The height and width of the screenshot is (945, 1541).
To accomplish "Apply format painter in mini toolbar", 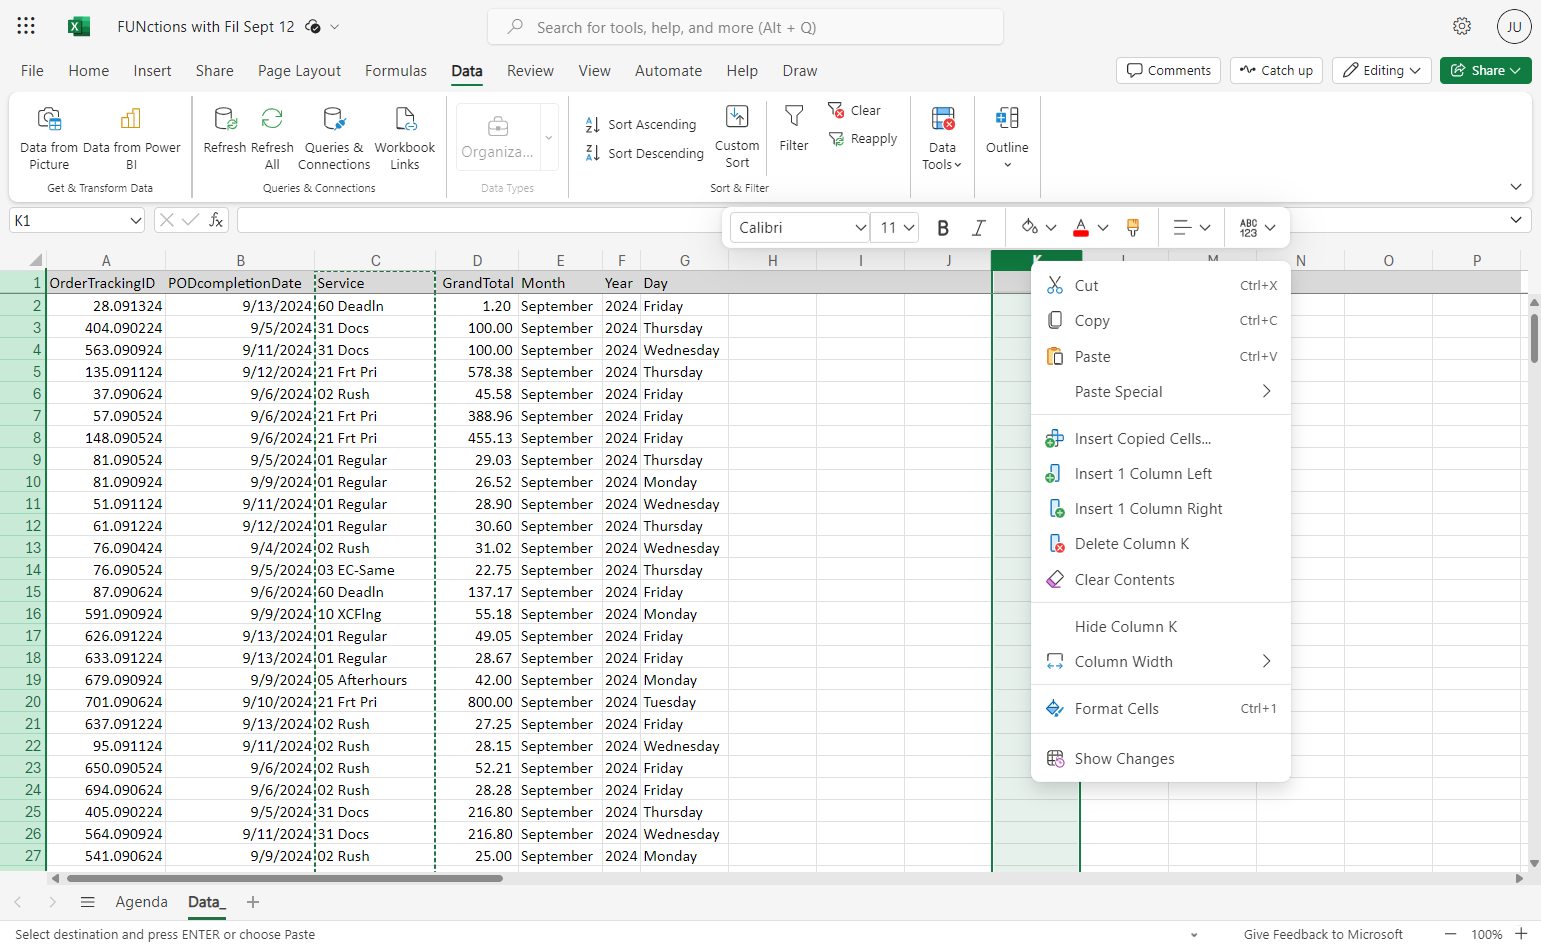I will coord(1133,228).
